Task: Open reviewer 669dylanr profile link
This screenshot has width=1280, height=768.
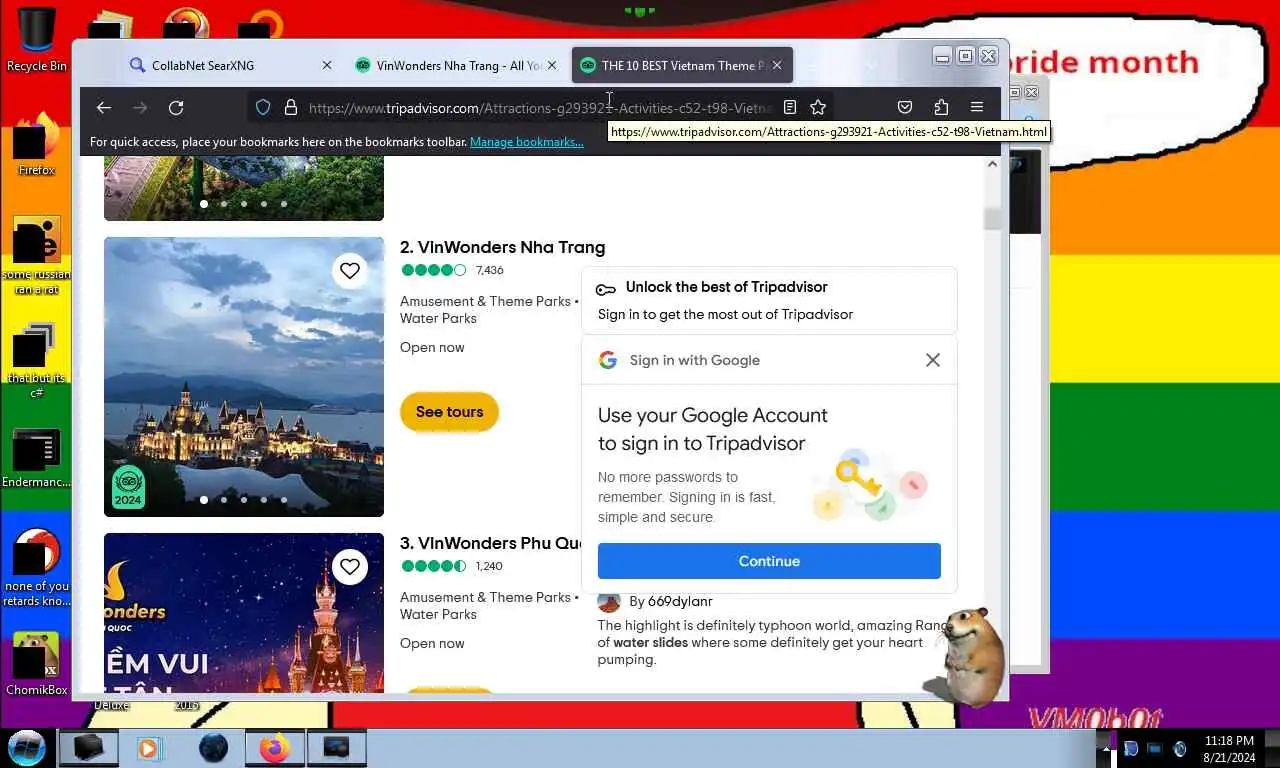Action: (680, 601)
